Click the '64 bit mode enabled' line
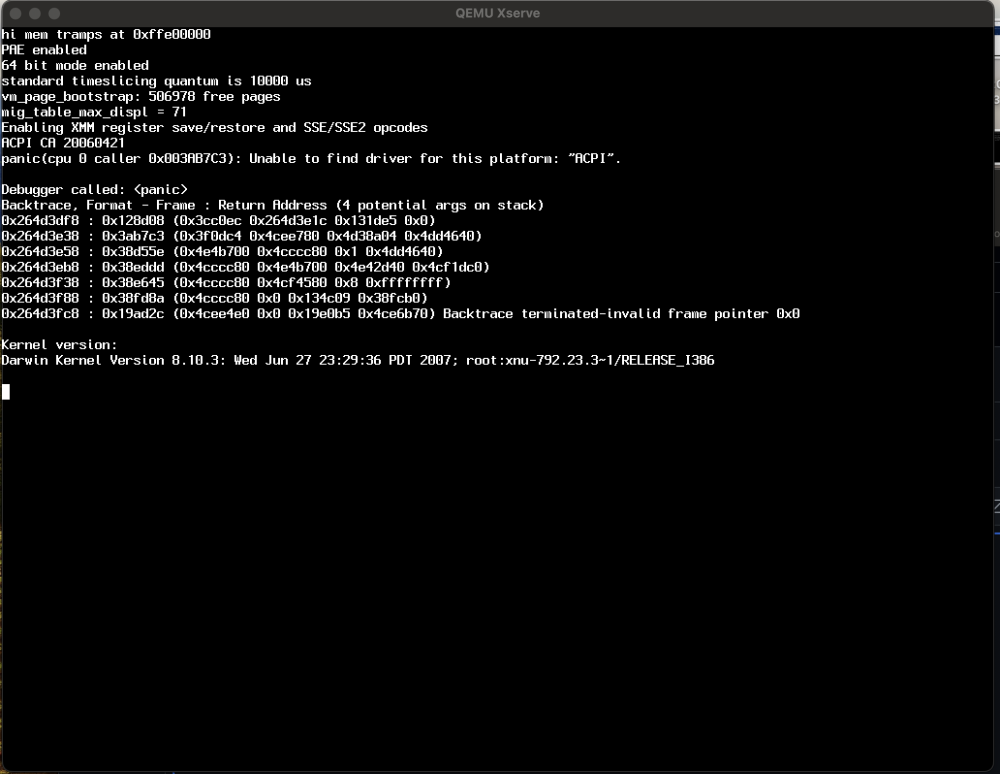 pos(75,66)
